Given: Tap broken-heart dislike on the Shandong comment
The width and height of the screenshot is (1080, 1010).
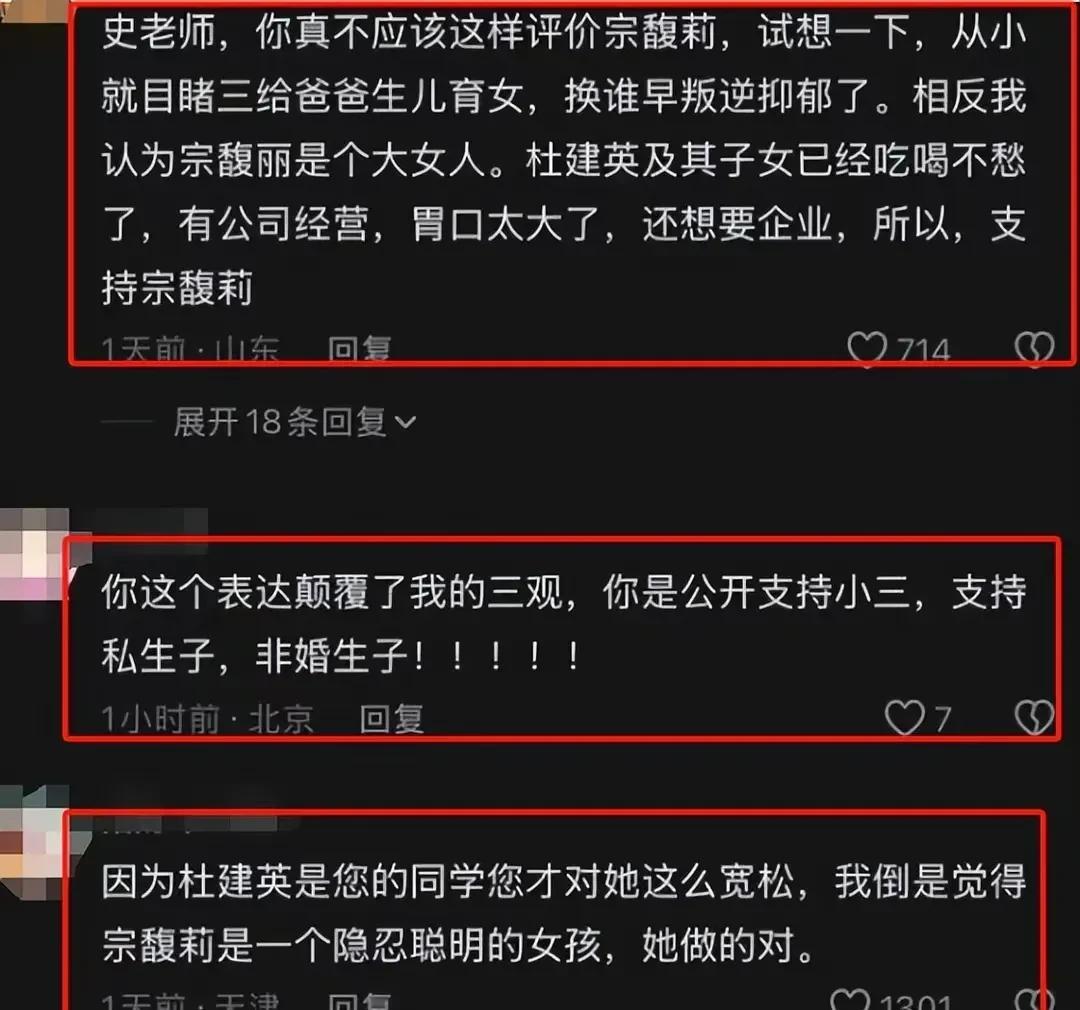Looking at the screenshot, I should tap(1035, 349).
